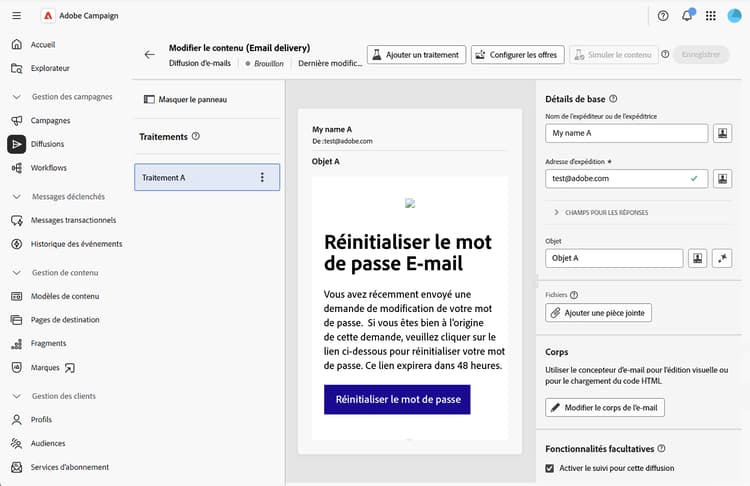Open the notifications bell
This screenshot has height=486, width=750.
point(687,15)
